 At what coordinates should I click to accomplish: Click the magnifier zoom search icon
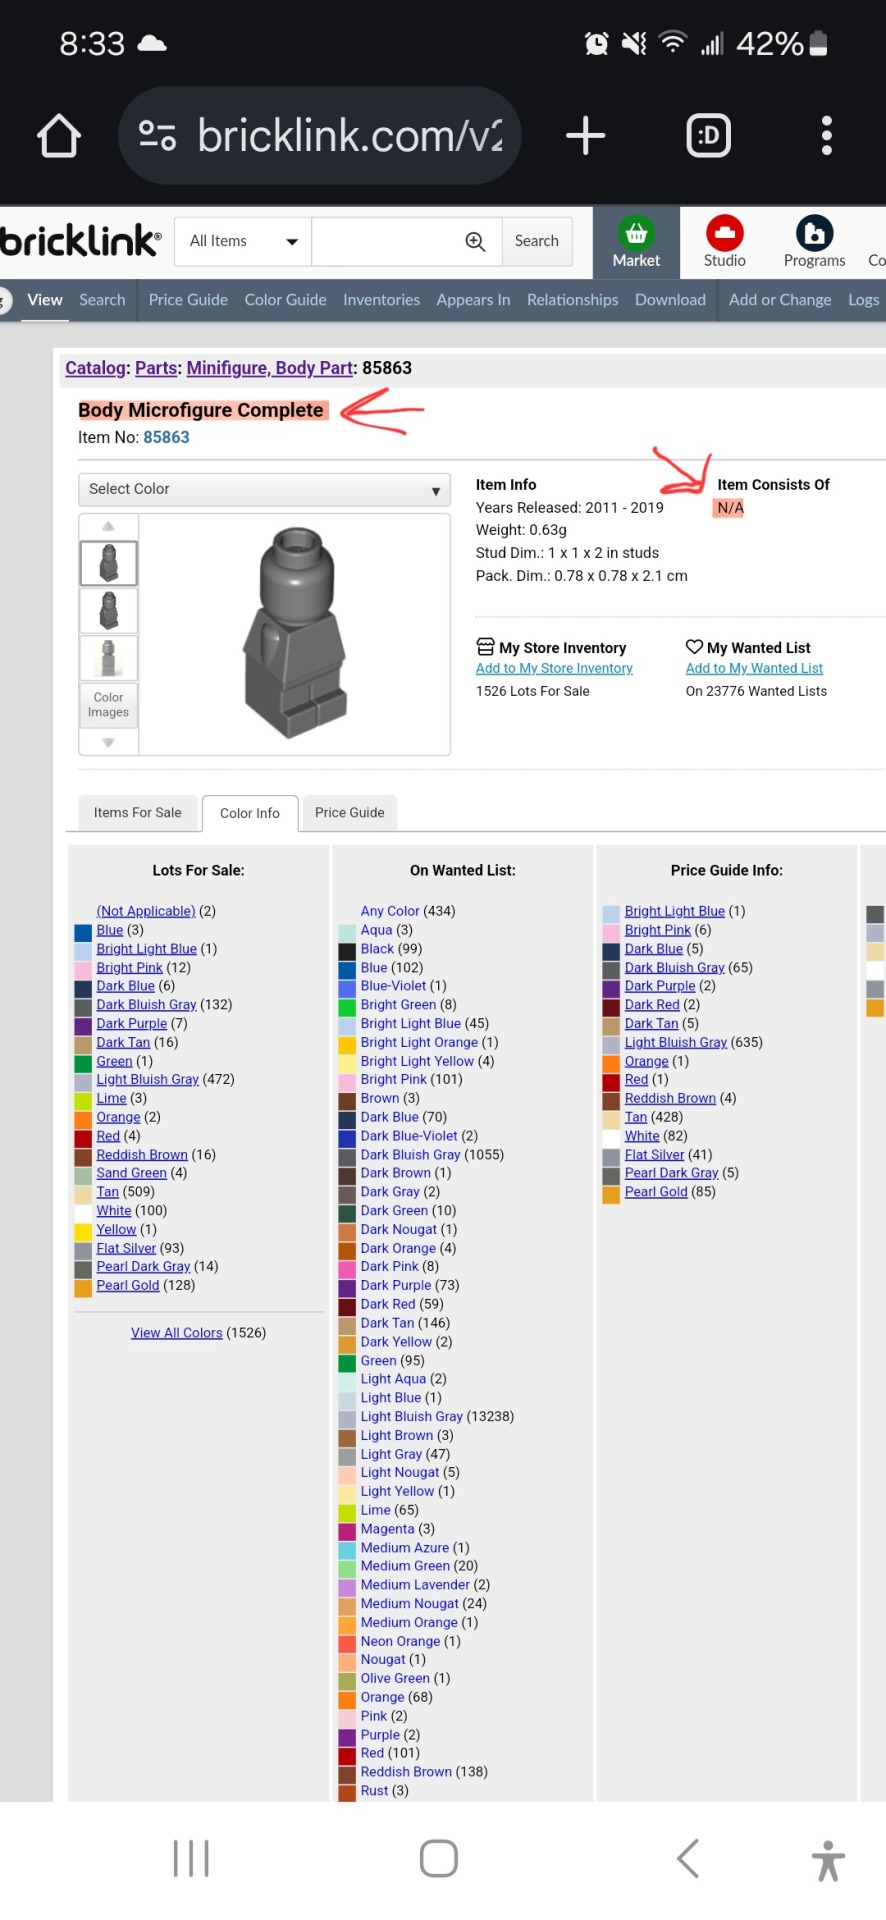(x=475, y=241)
